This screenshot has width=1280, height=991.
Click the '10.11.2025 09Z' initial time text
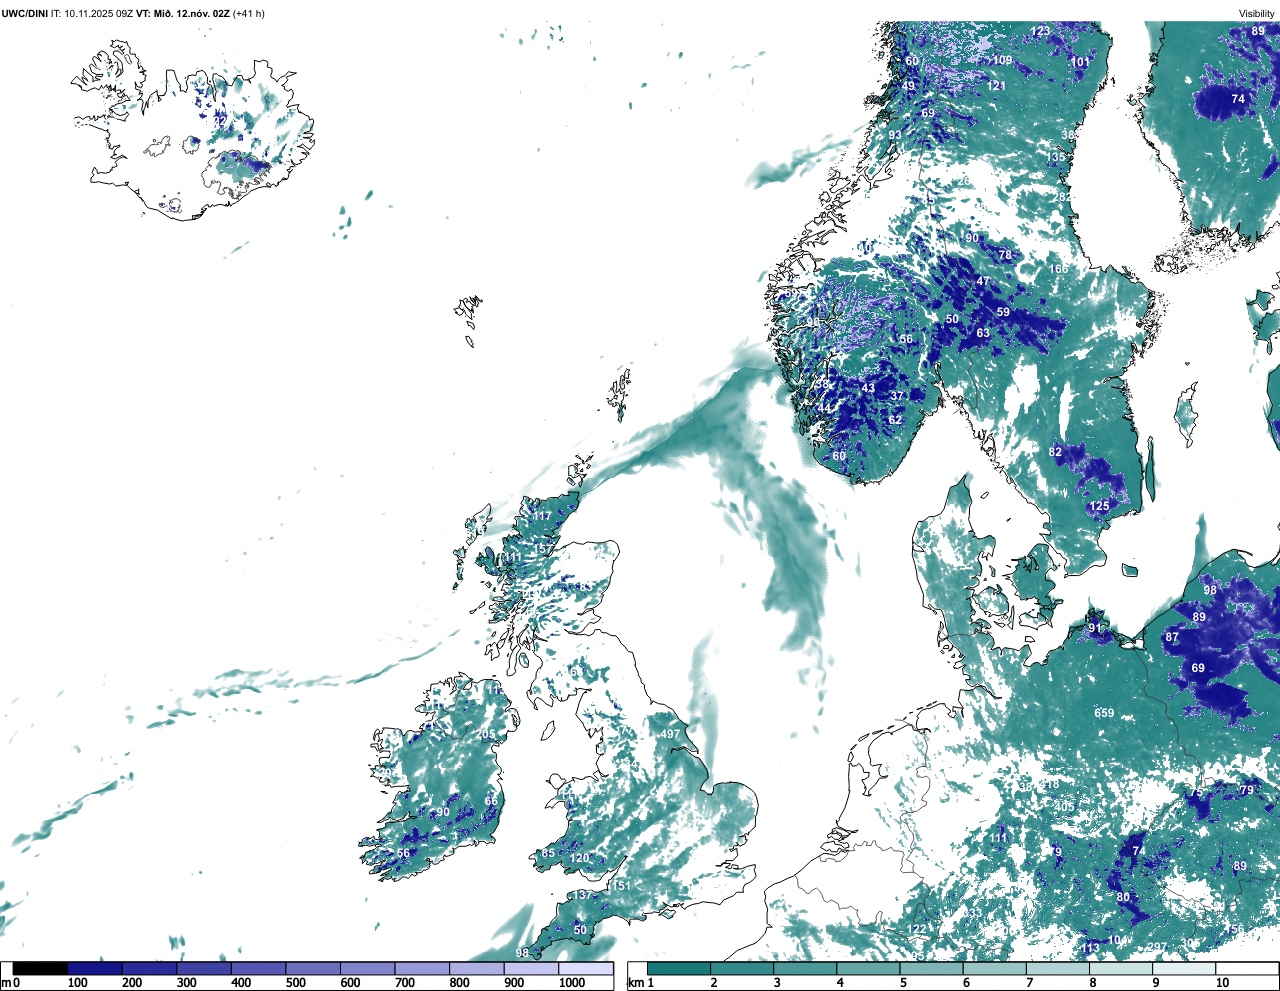tap(99, 14)
